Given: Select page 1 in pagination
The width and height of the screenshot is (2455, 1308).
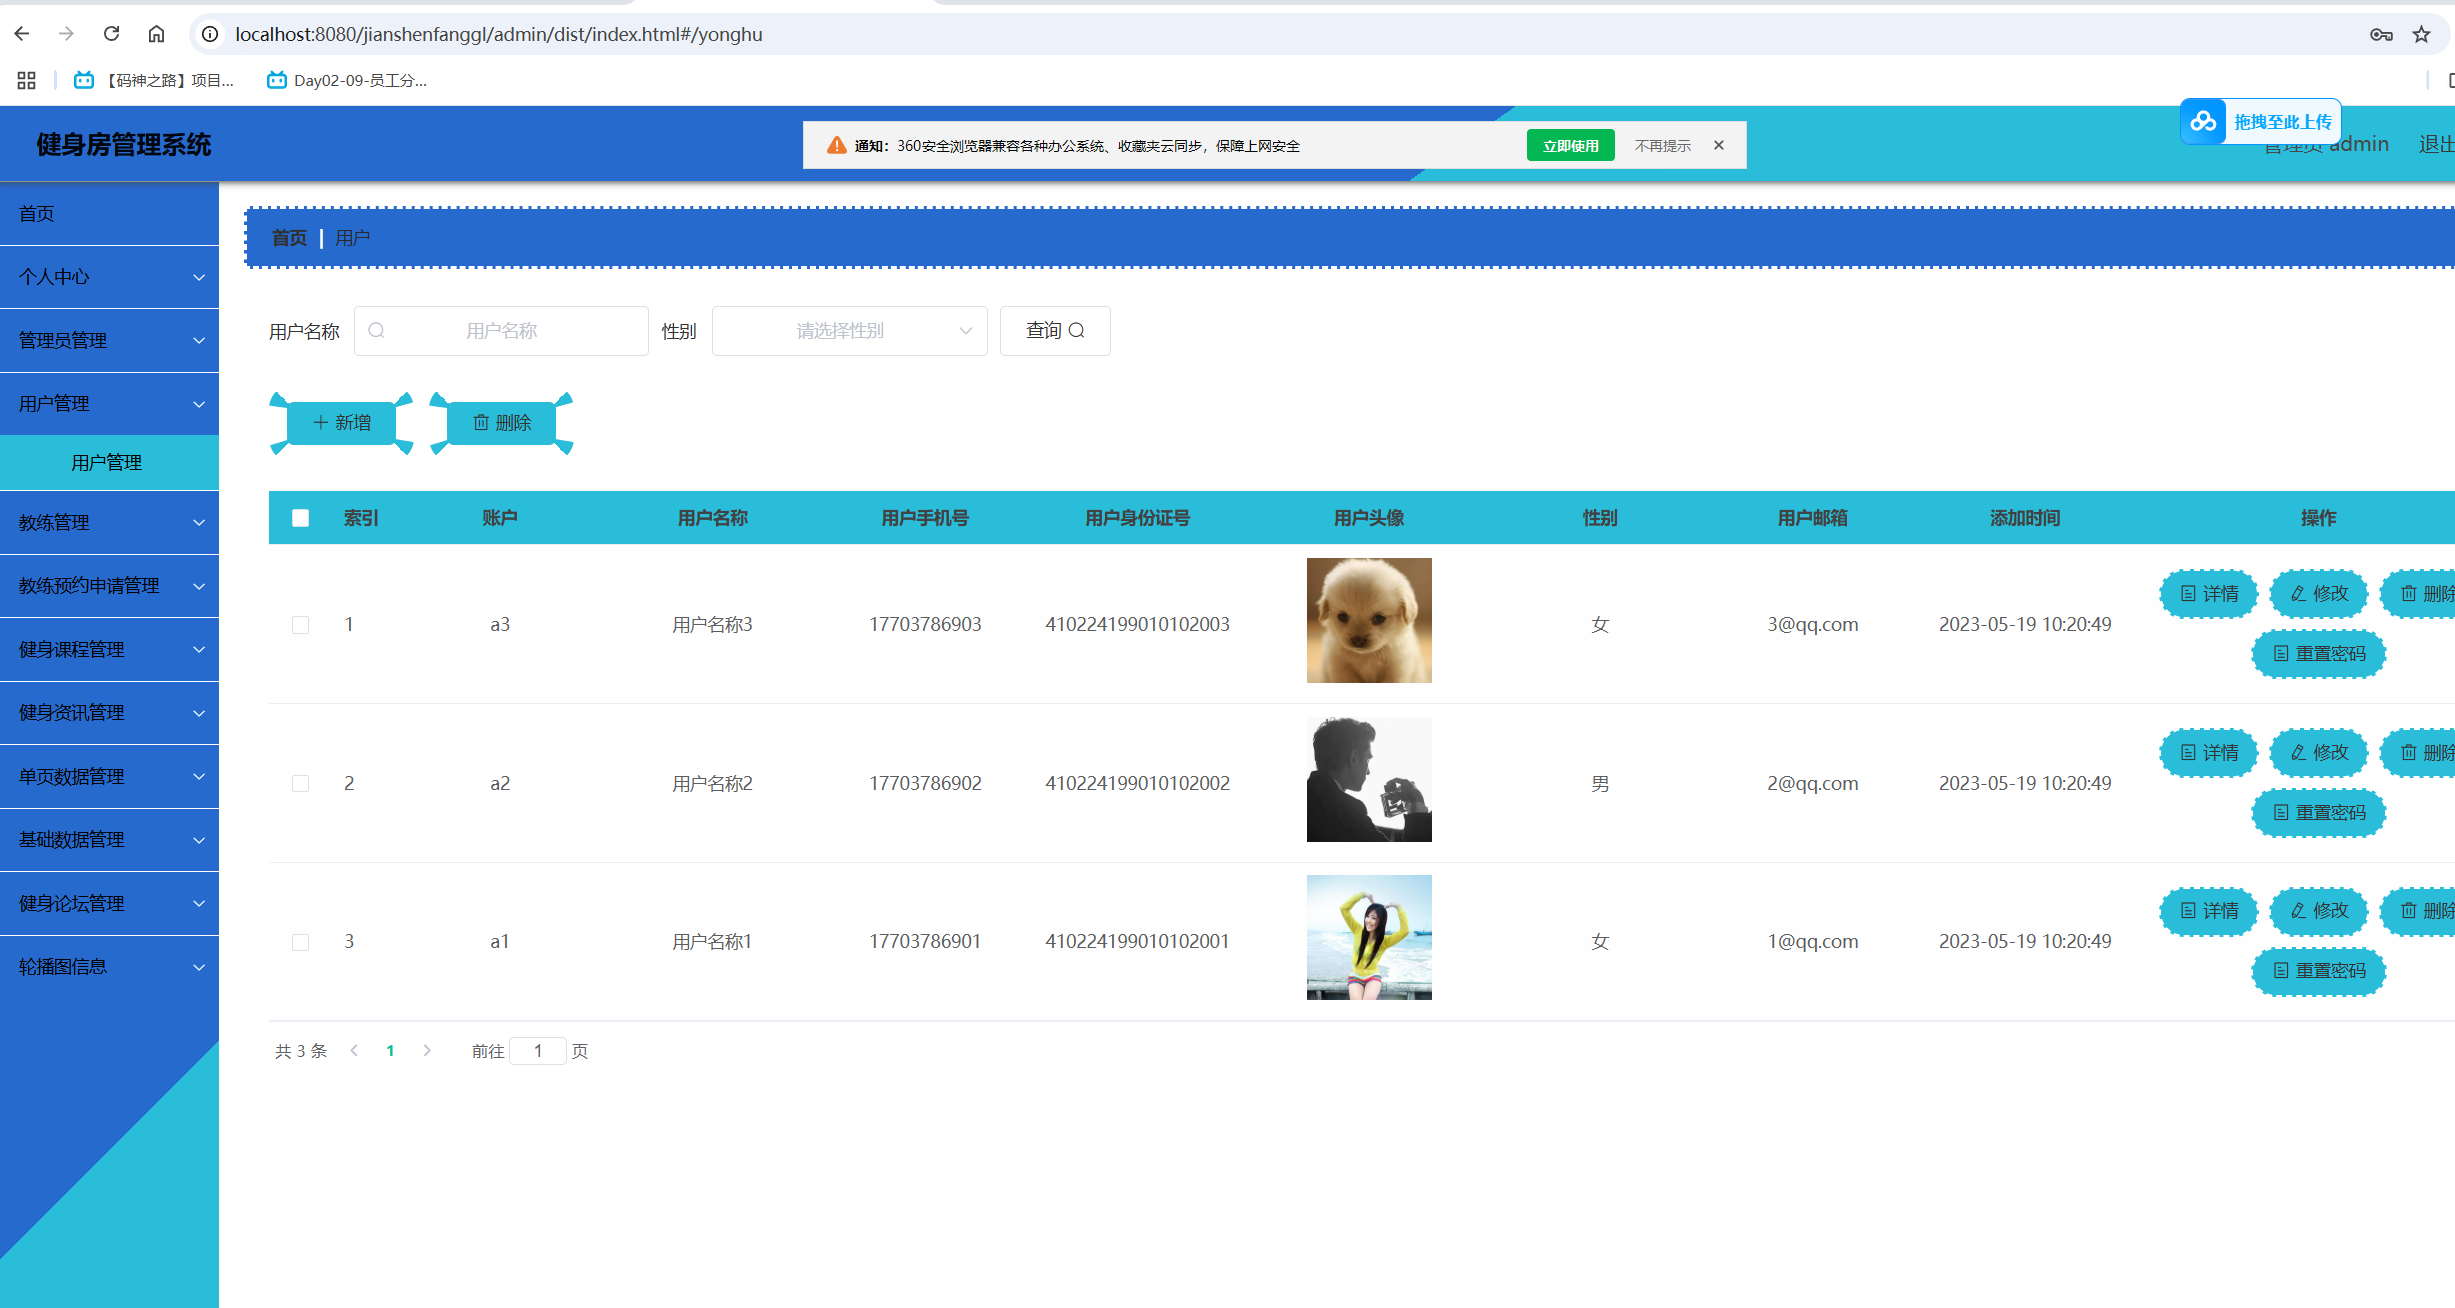Looking at the screenshot, I should [x=390, y=1051].
